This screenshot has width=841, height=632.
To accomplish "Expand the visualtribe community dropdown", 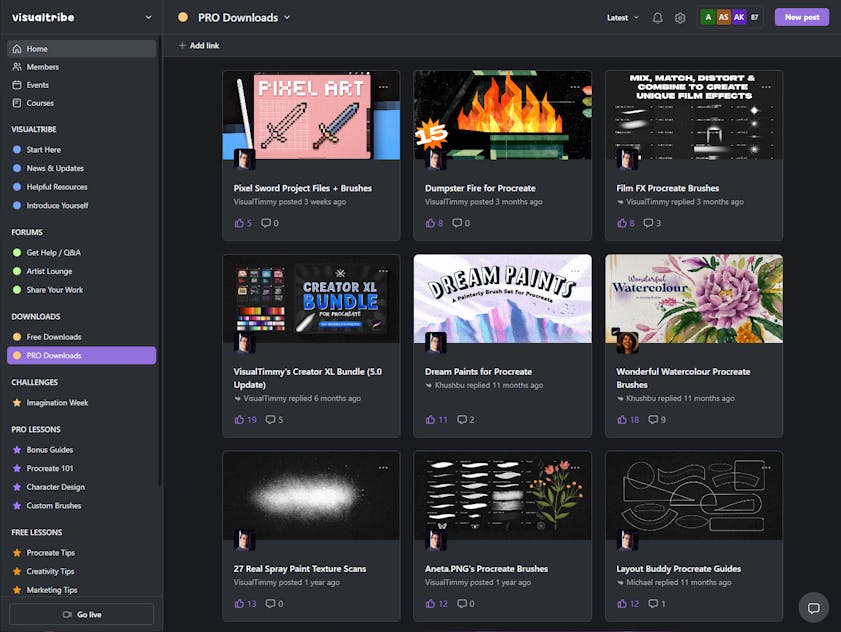I will coord(148,17).
